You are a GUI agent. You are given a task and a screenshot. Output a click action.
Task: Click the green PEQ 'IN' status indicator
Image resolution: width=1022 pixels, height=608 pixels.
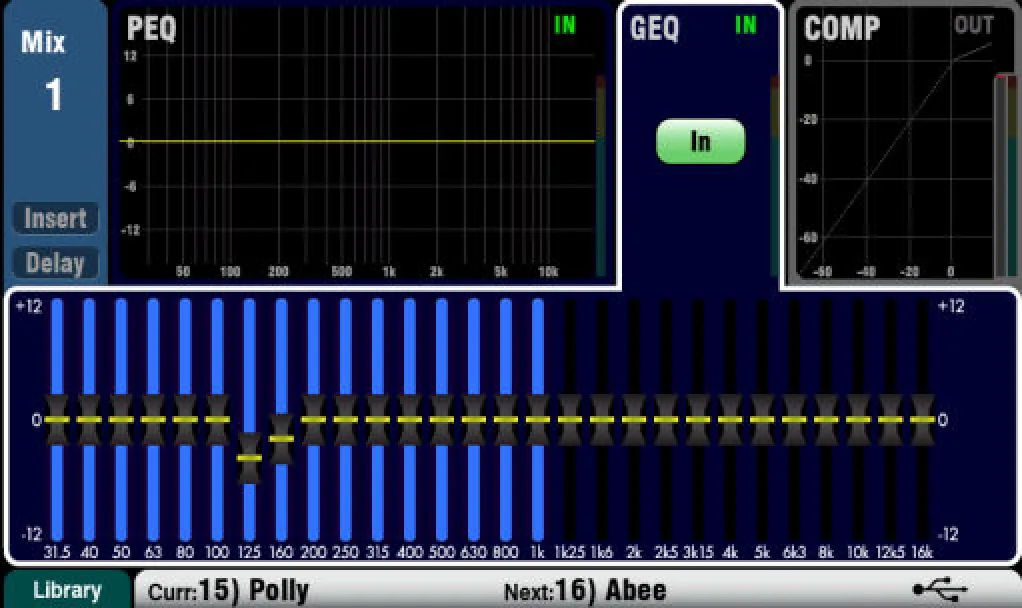click(565, 25)
